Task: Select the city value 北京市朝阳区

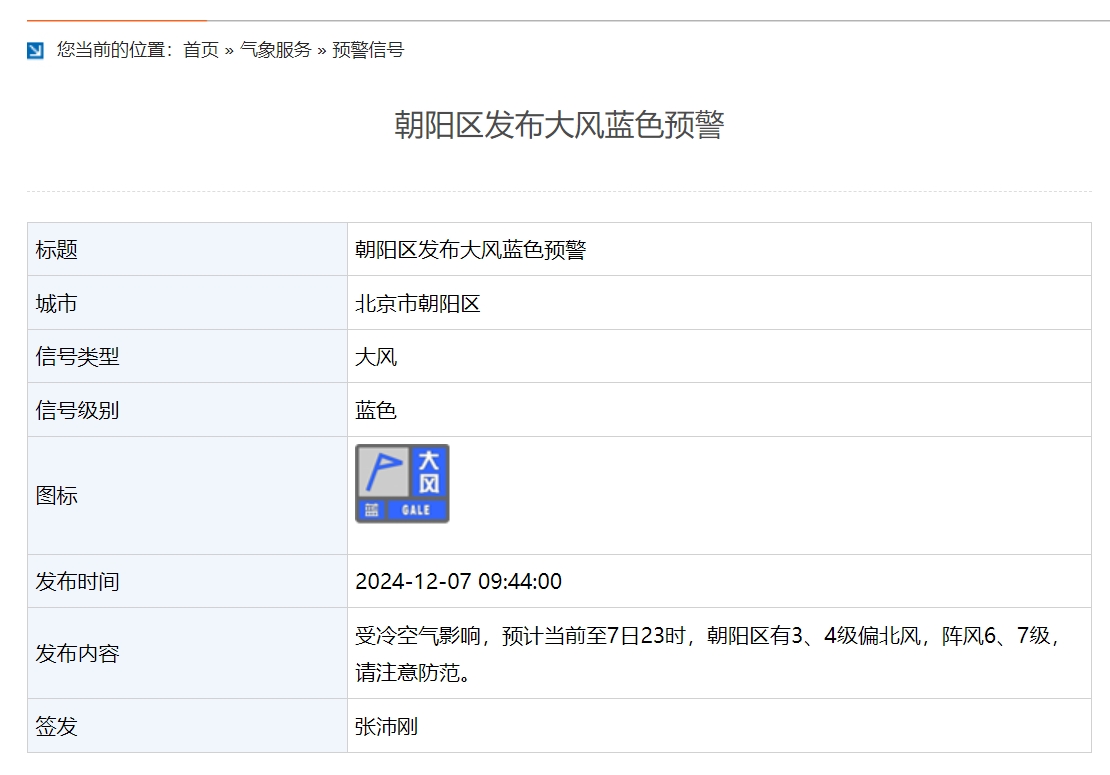Action: pyautogui.click(x=418, y=304)
